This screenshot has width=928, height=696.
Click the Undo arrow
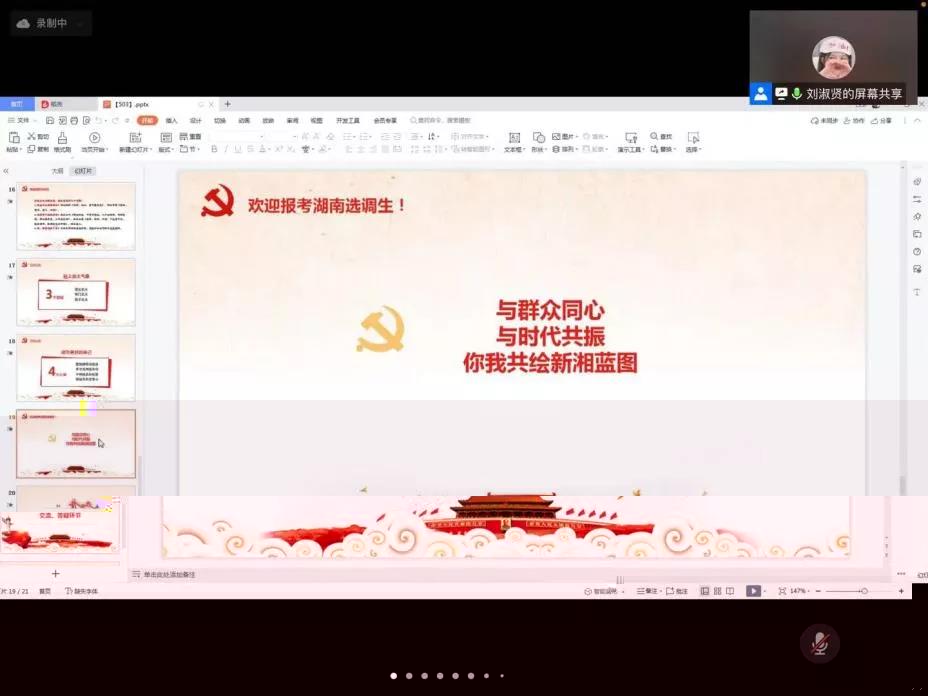(99, 121)
